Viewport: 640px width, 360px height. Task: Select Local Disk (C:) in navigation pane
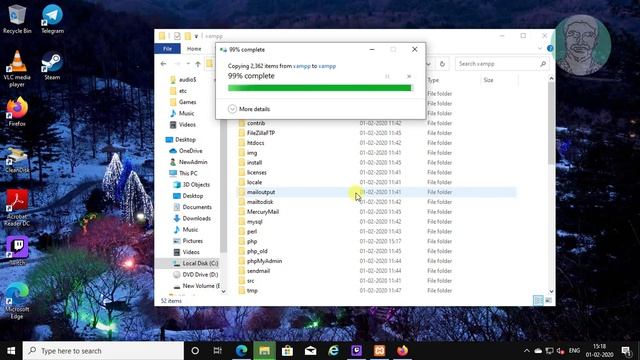[x=195, y=263]
